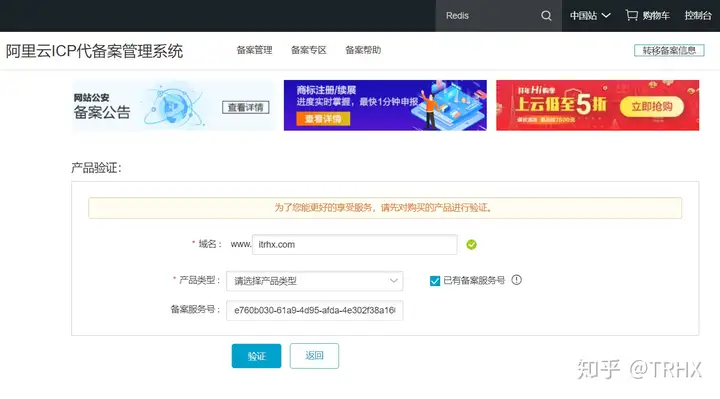Click 查看详情 on the 备案公告 banner
The height and width of the screenshot is (399, 720).
(x=246, y=107)
